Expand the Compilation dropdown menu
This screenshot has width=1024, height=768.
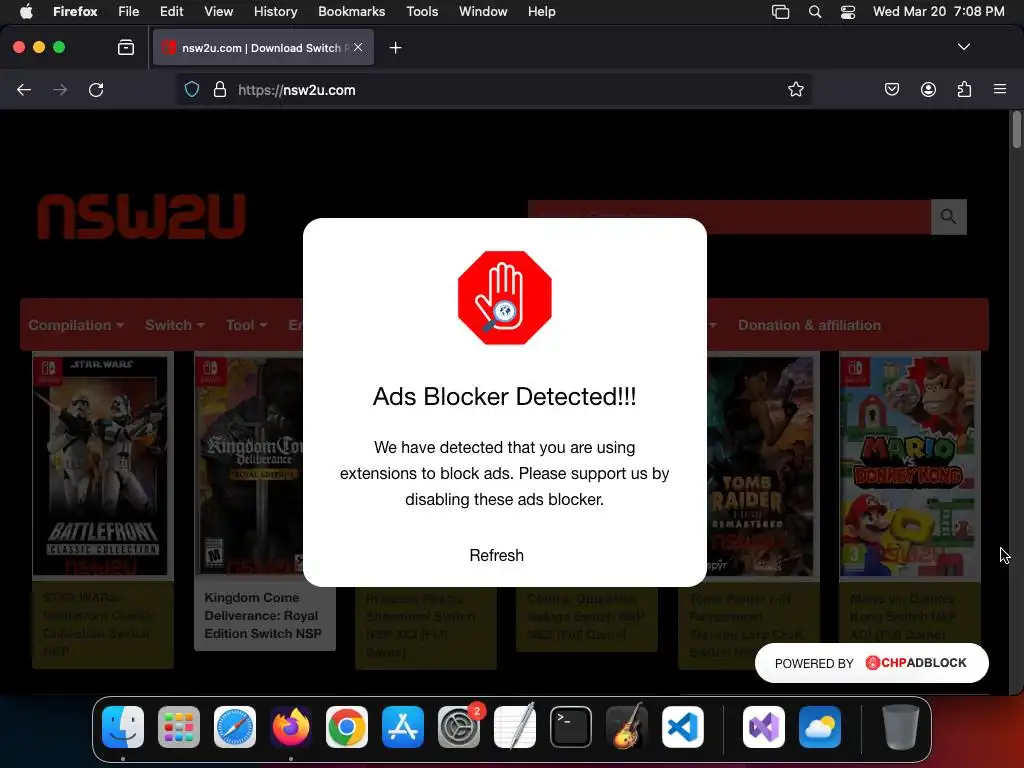[76, 325]
